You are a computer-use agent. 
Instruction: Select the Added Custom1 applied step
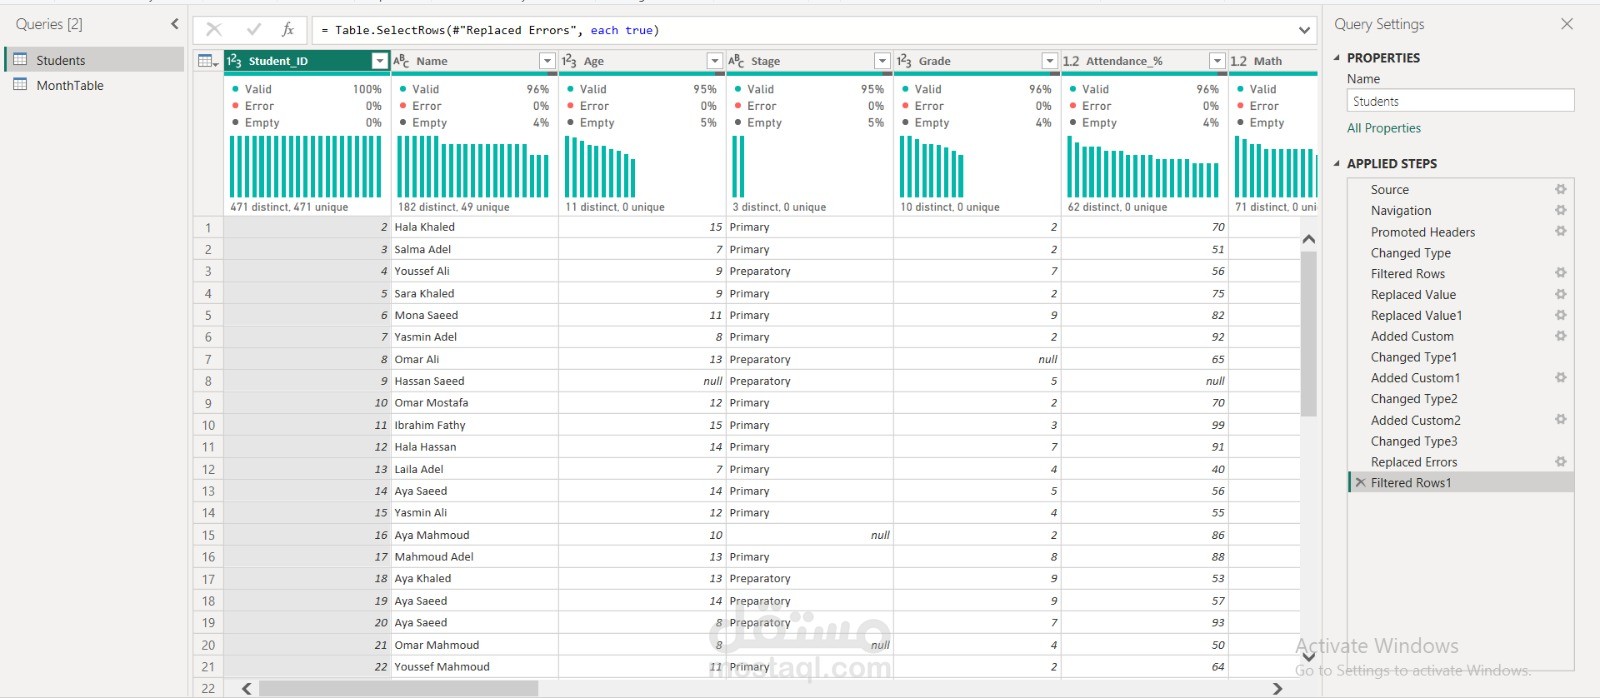[1415, 378]
